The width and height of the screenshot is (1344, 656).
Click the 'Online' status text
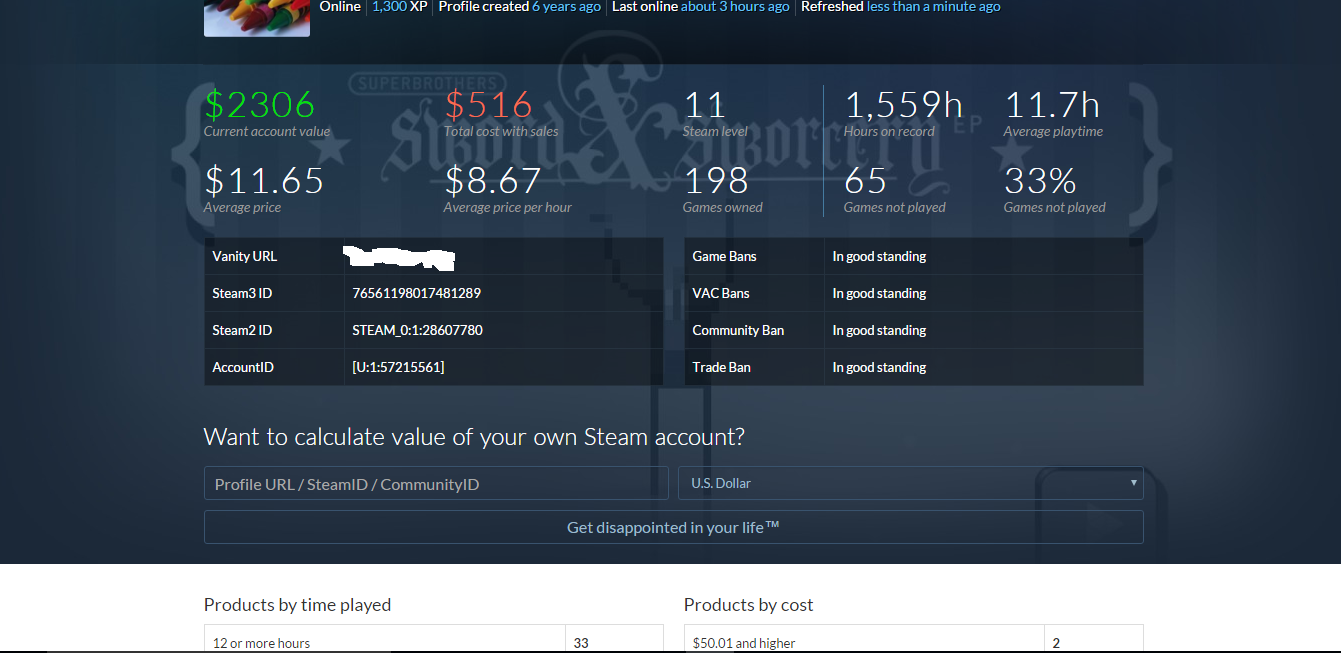click(x=340, y=7)
